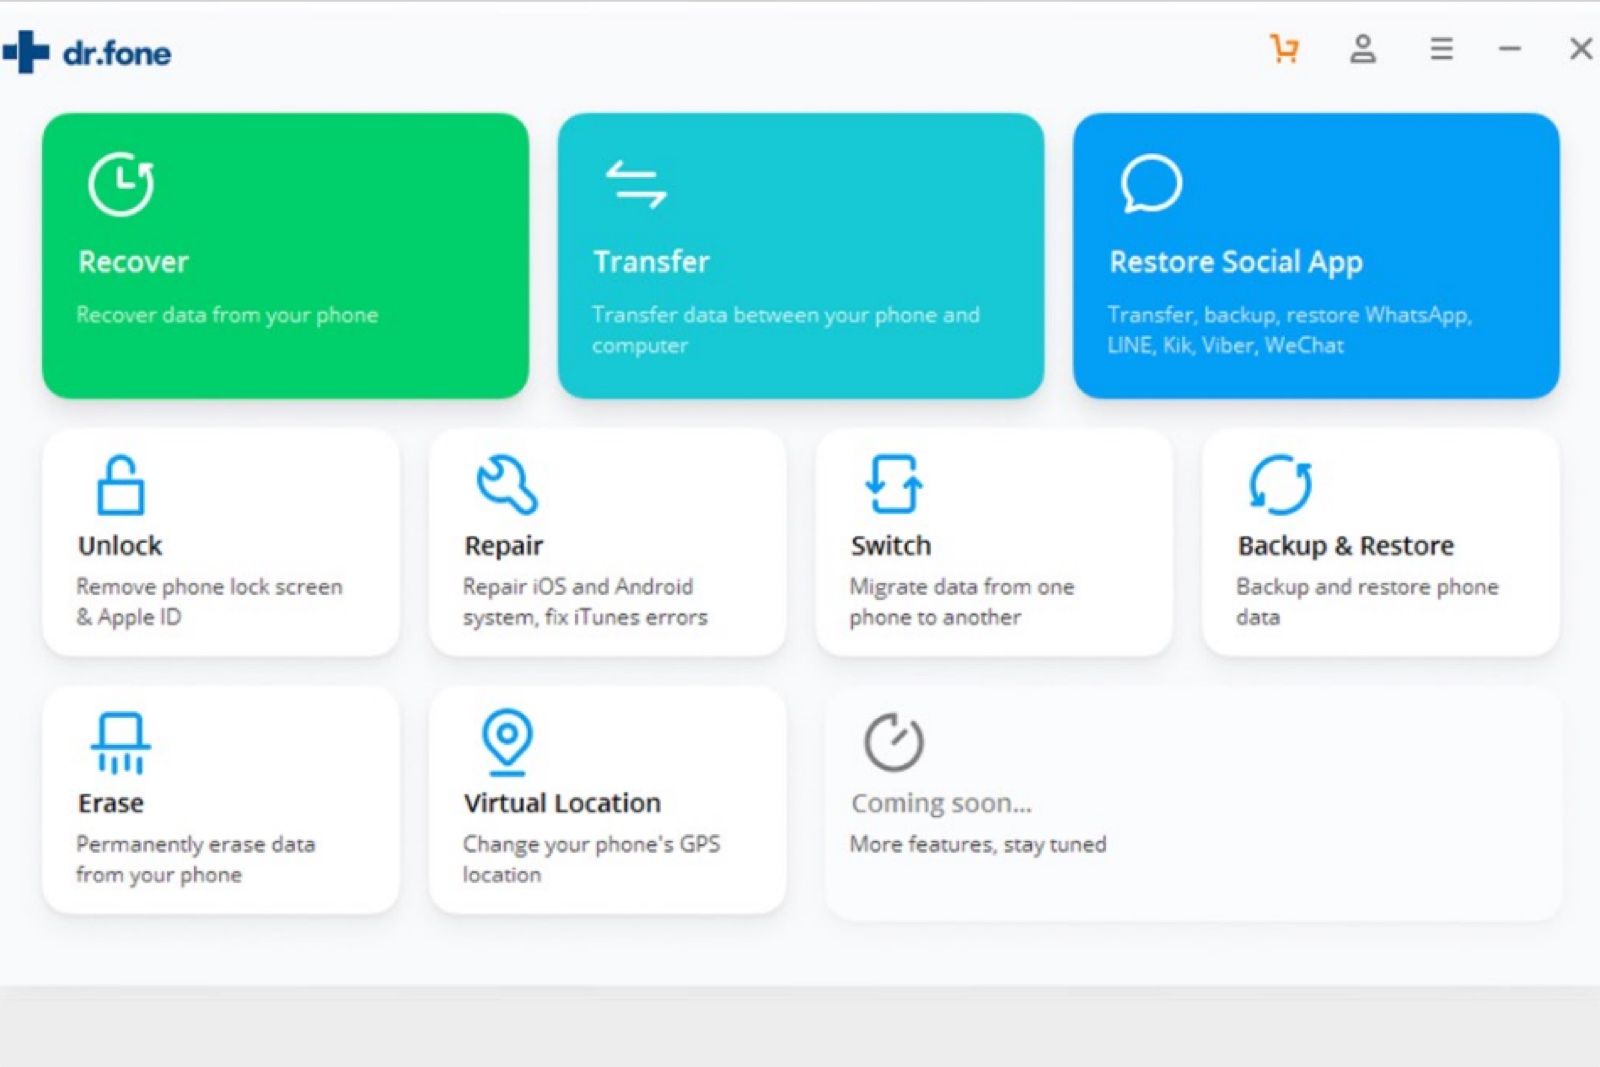Open the Recover title text

133,262
